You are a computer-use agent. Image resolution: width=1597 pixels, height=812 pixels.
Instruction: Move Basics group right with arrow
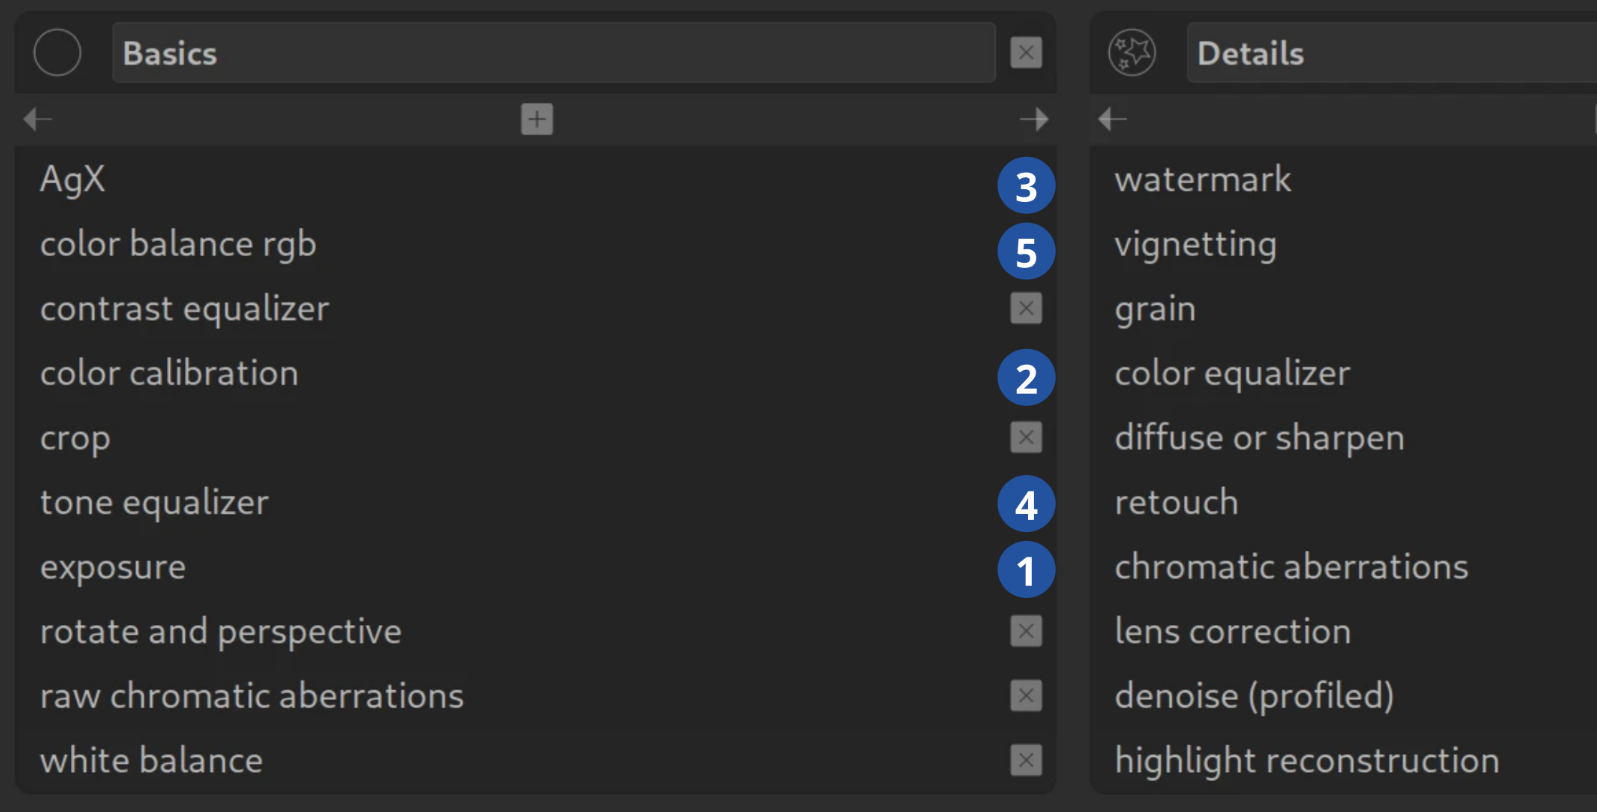pos(1034,119)
